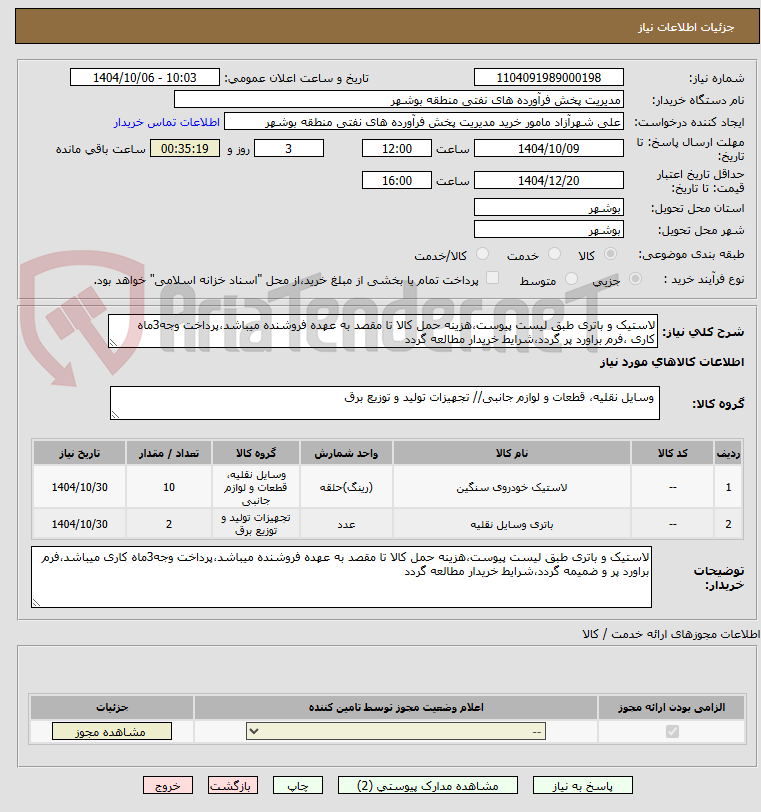This screenshot has height=812, width=761.
Task: Click the date 1404/10/30 in the tire row
Action: 79,487
